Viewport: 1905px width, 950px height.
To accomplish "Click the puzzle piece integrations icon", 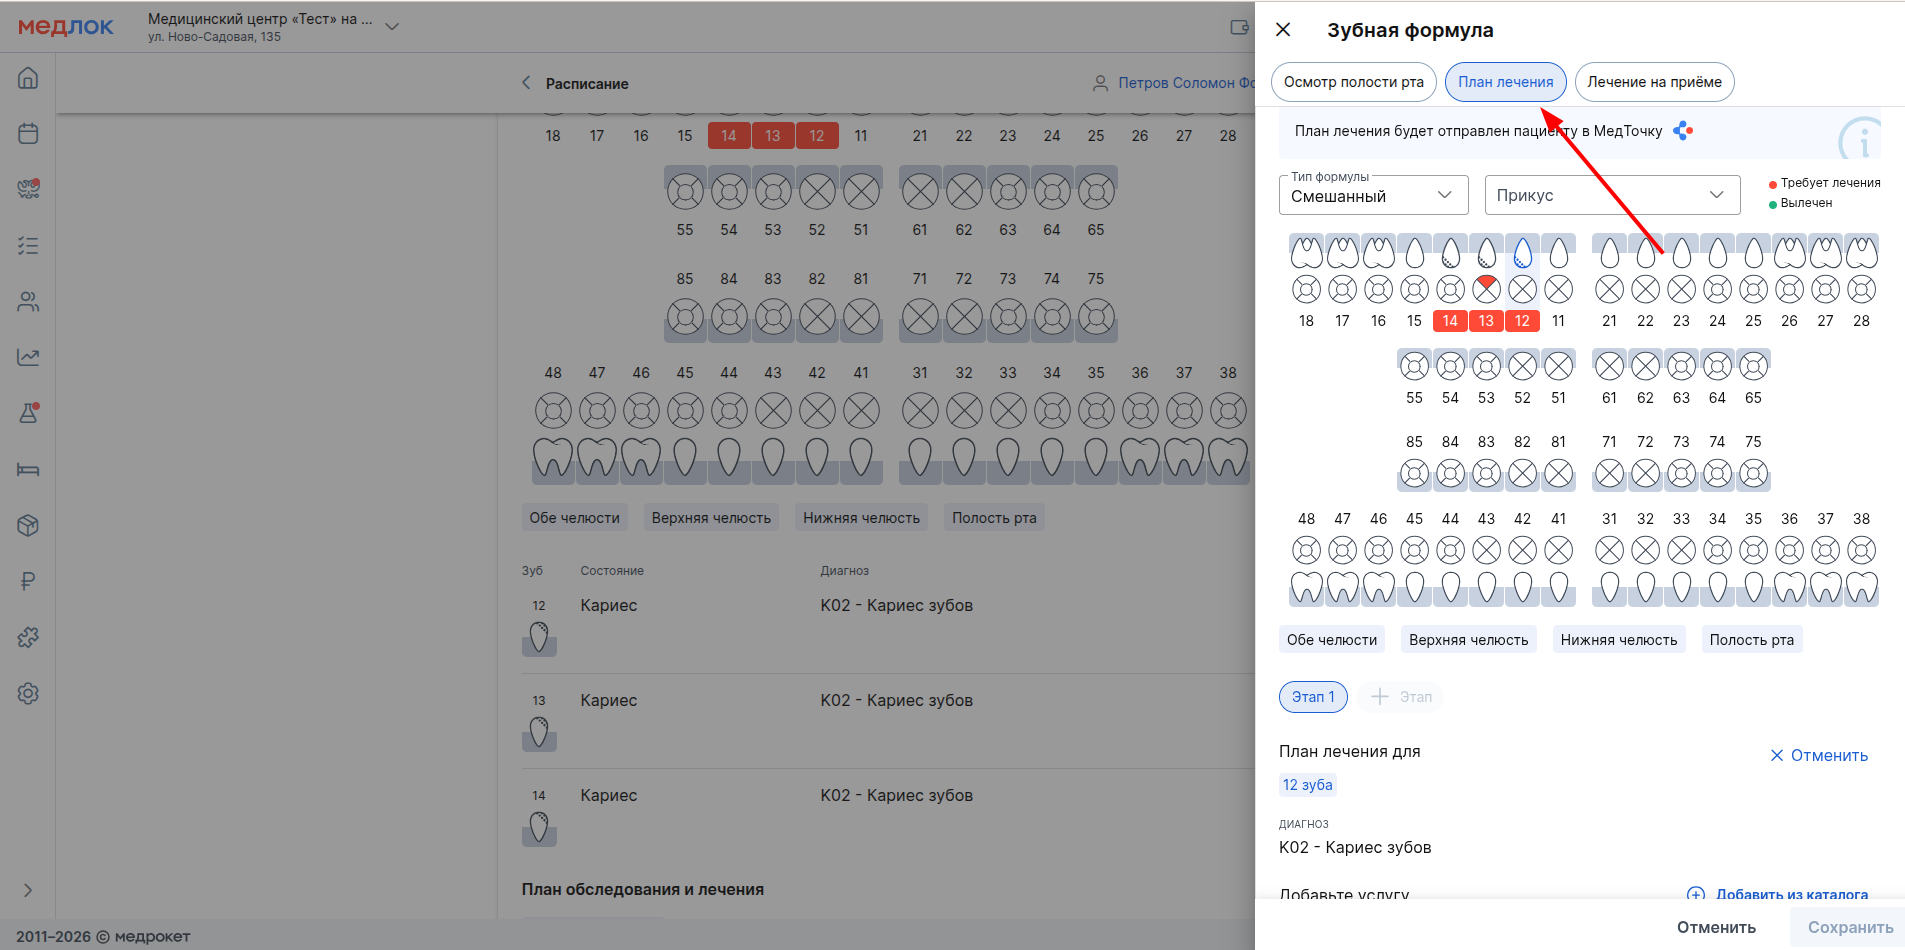I will click(x=28, y=637).
